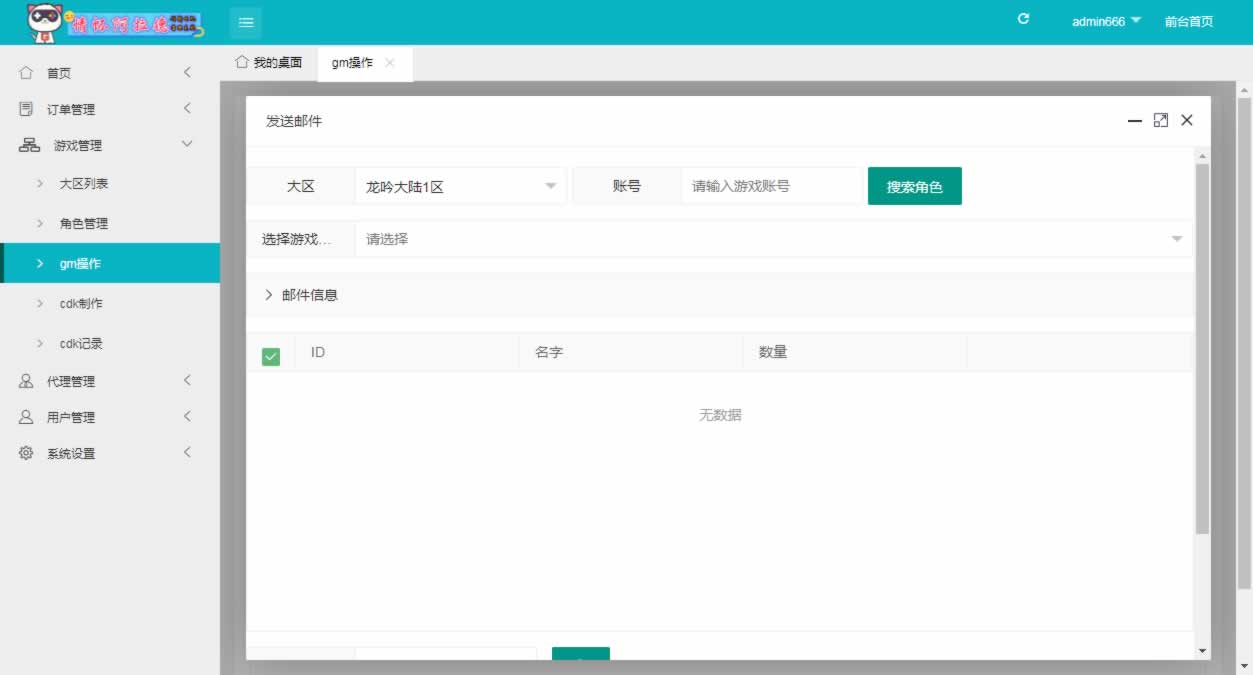This screenshot has height=675, width=1253.
Task: Open the 大区 dropdown showing 龙吟大陆1区
Action: tap(460, 187)
